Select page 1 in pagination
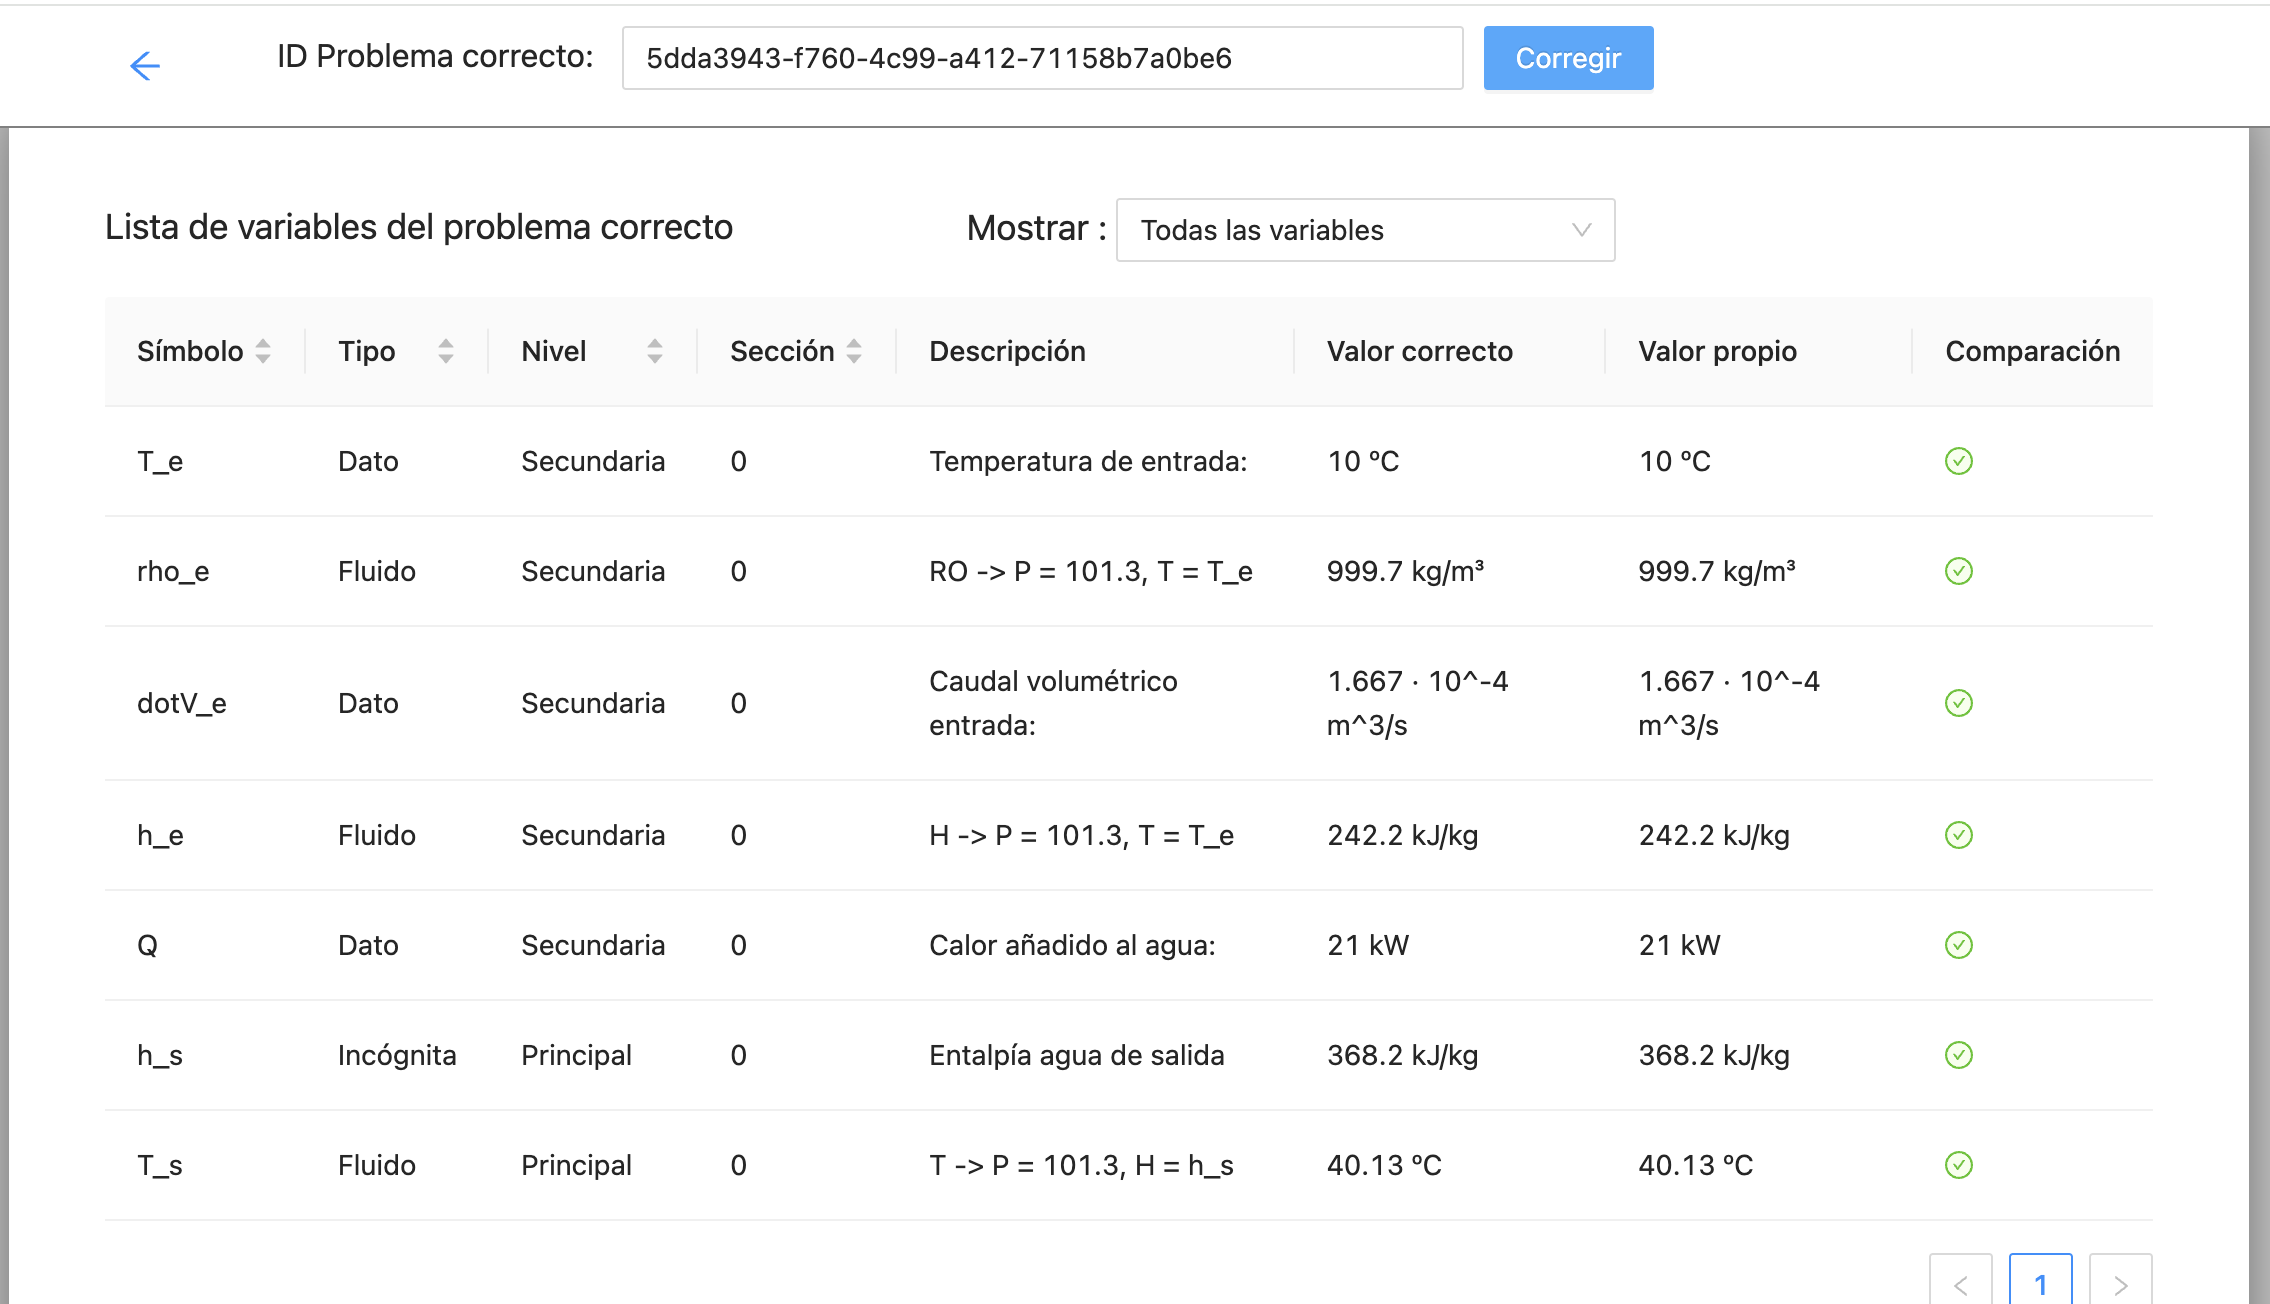 pos(2040,1280)
